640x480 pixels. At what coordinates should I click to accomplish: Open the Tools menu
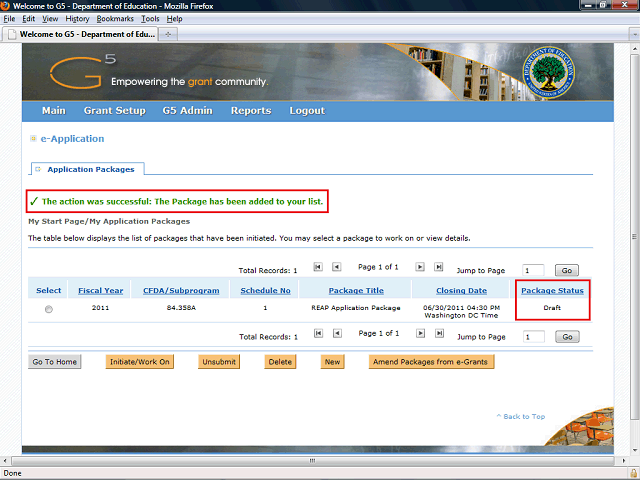[x=150, y=19]
